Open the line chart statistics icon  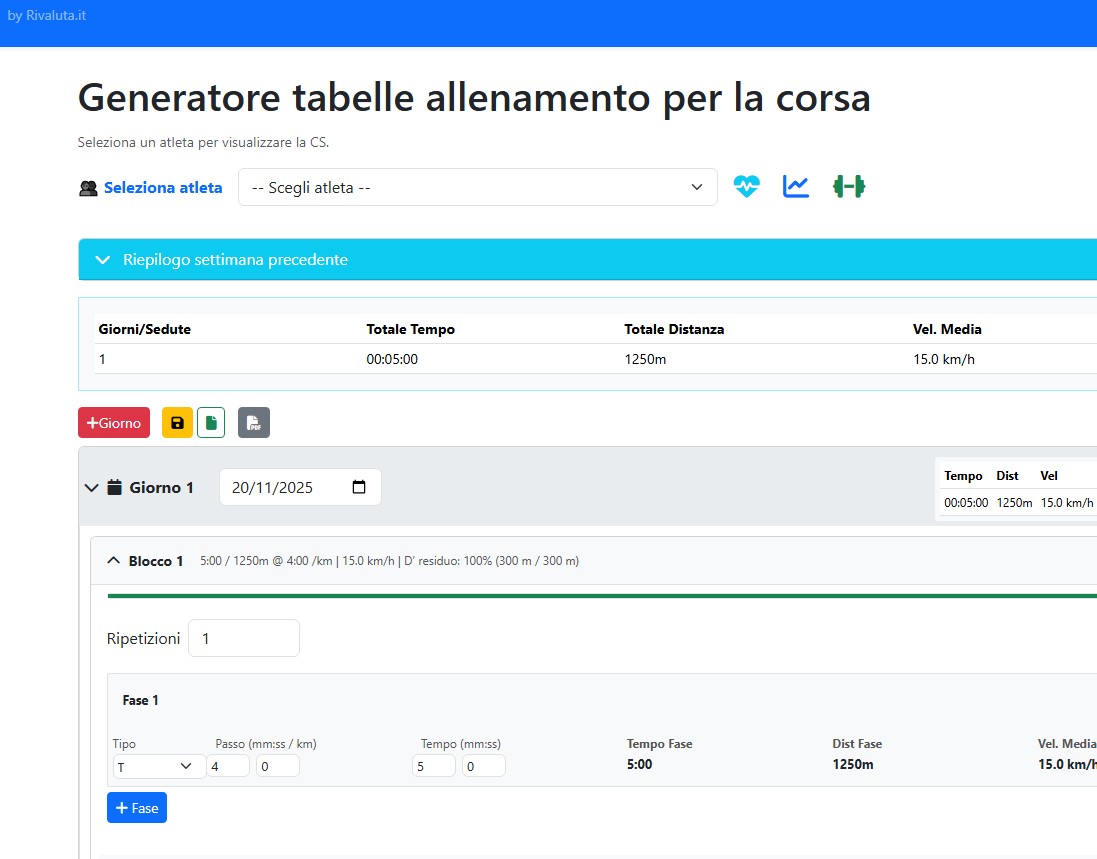(x=796, y=186)
